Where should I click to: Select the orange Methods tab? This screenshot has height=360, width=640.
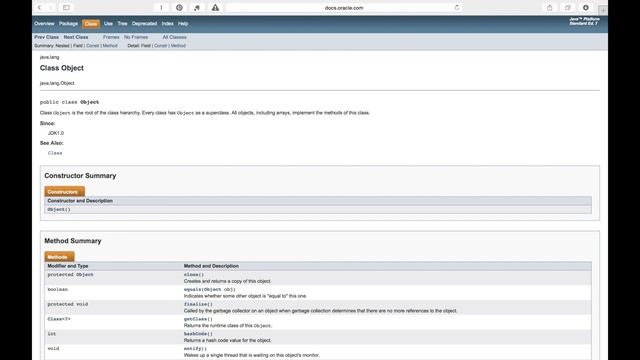click(59, 257)
